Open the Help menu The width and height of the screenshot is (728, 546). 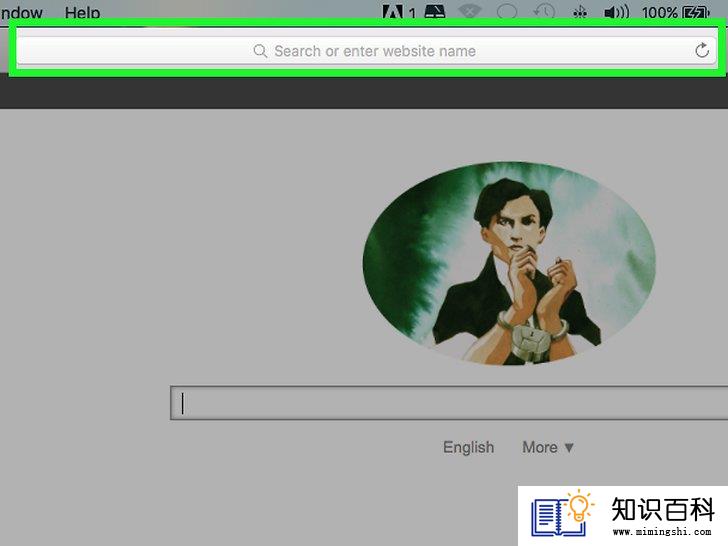[x=82, y=13]
